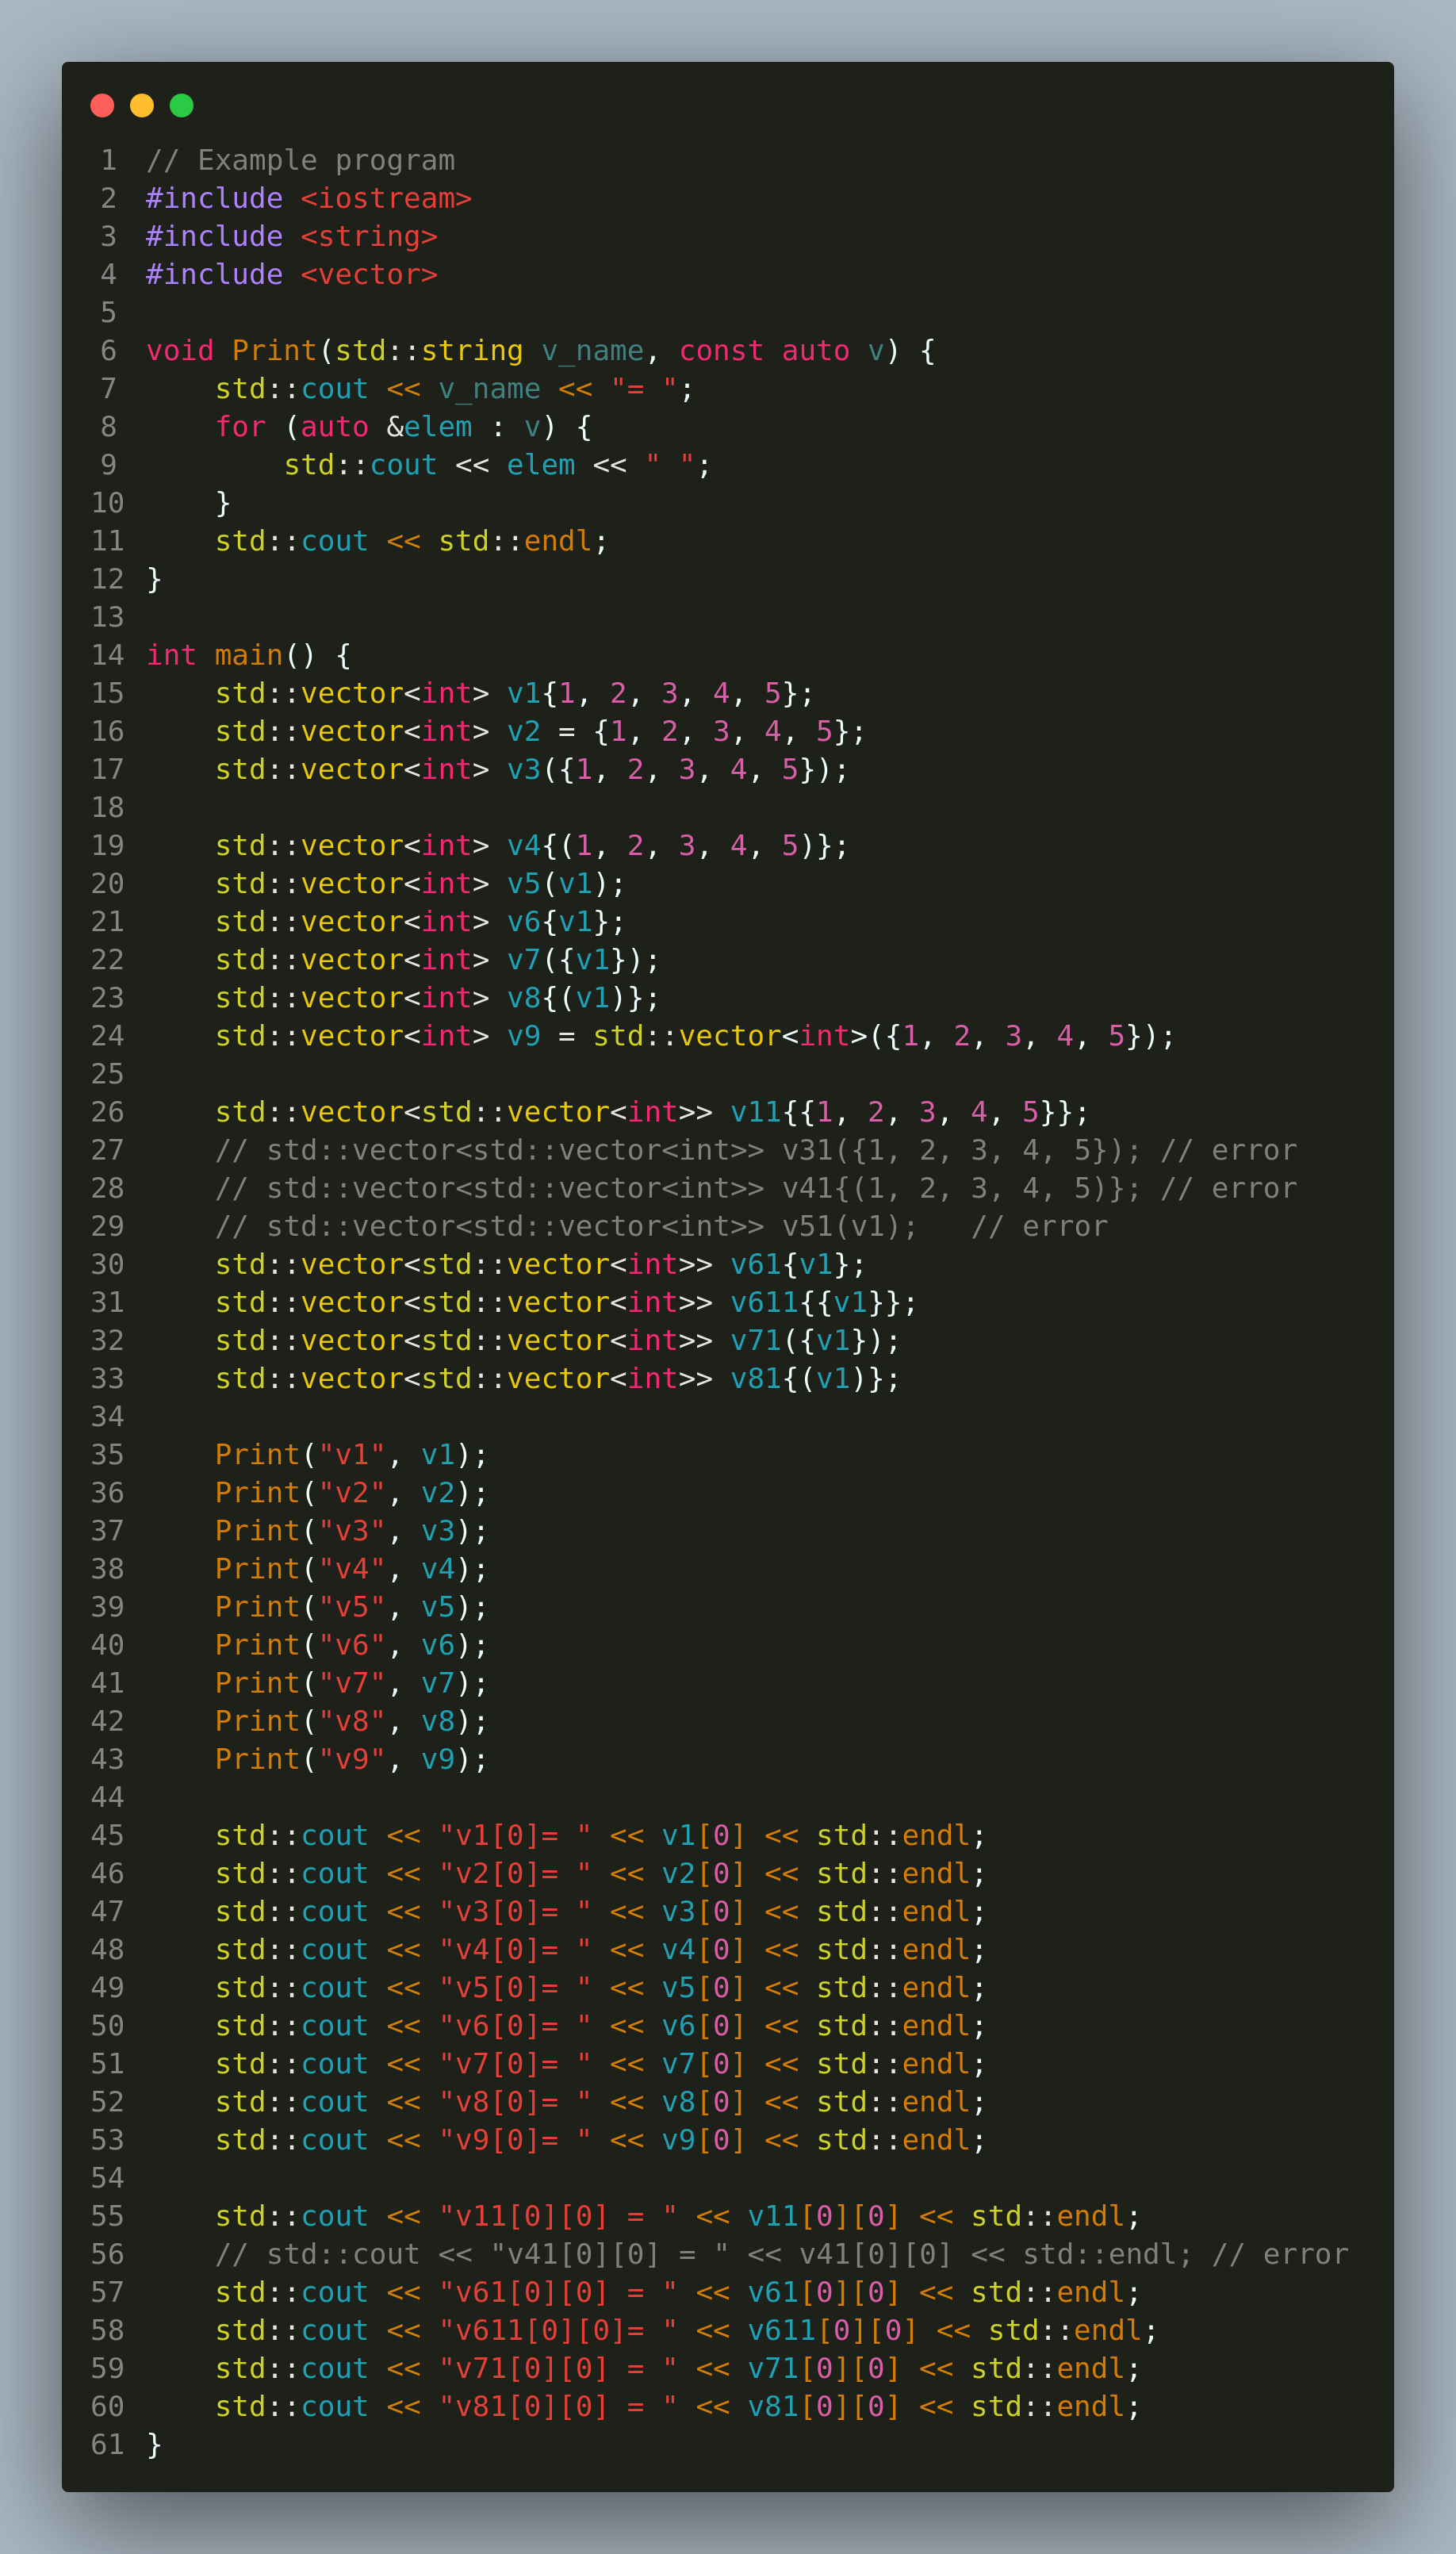The image size is (1456, 2554).
Task: Click '<vector>' include on line 4
Action: coord(369,274)
